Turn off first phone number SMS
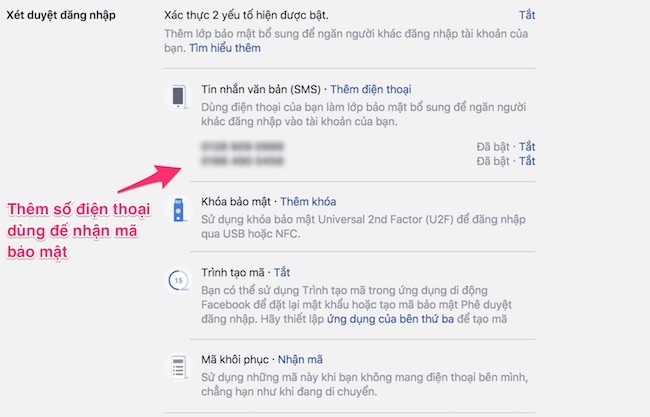 [527, 147]
